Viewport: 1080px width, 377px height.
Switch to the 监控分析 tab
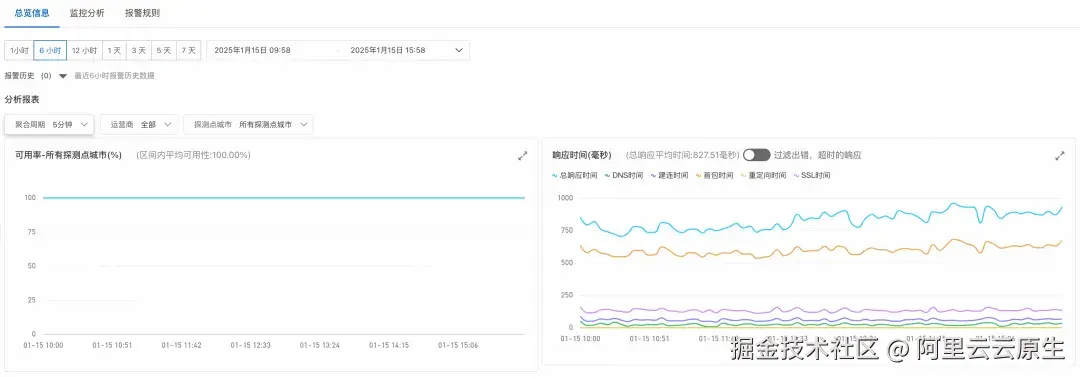tap(87, 13)
